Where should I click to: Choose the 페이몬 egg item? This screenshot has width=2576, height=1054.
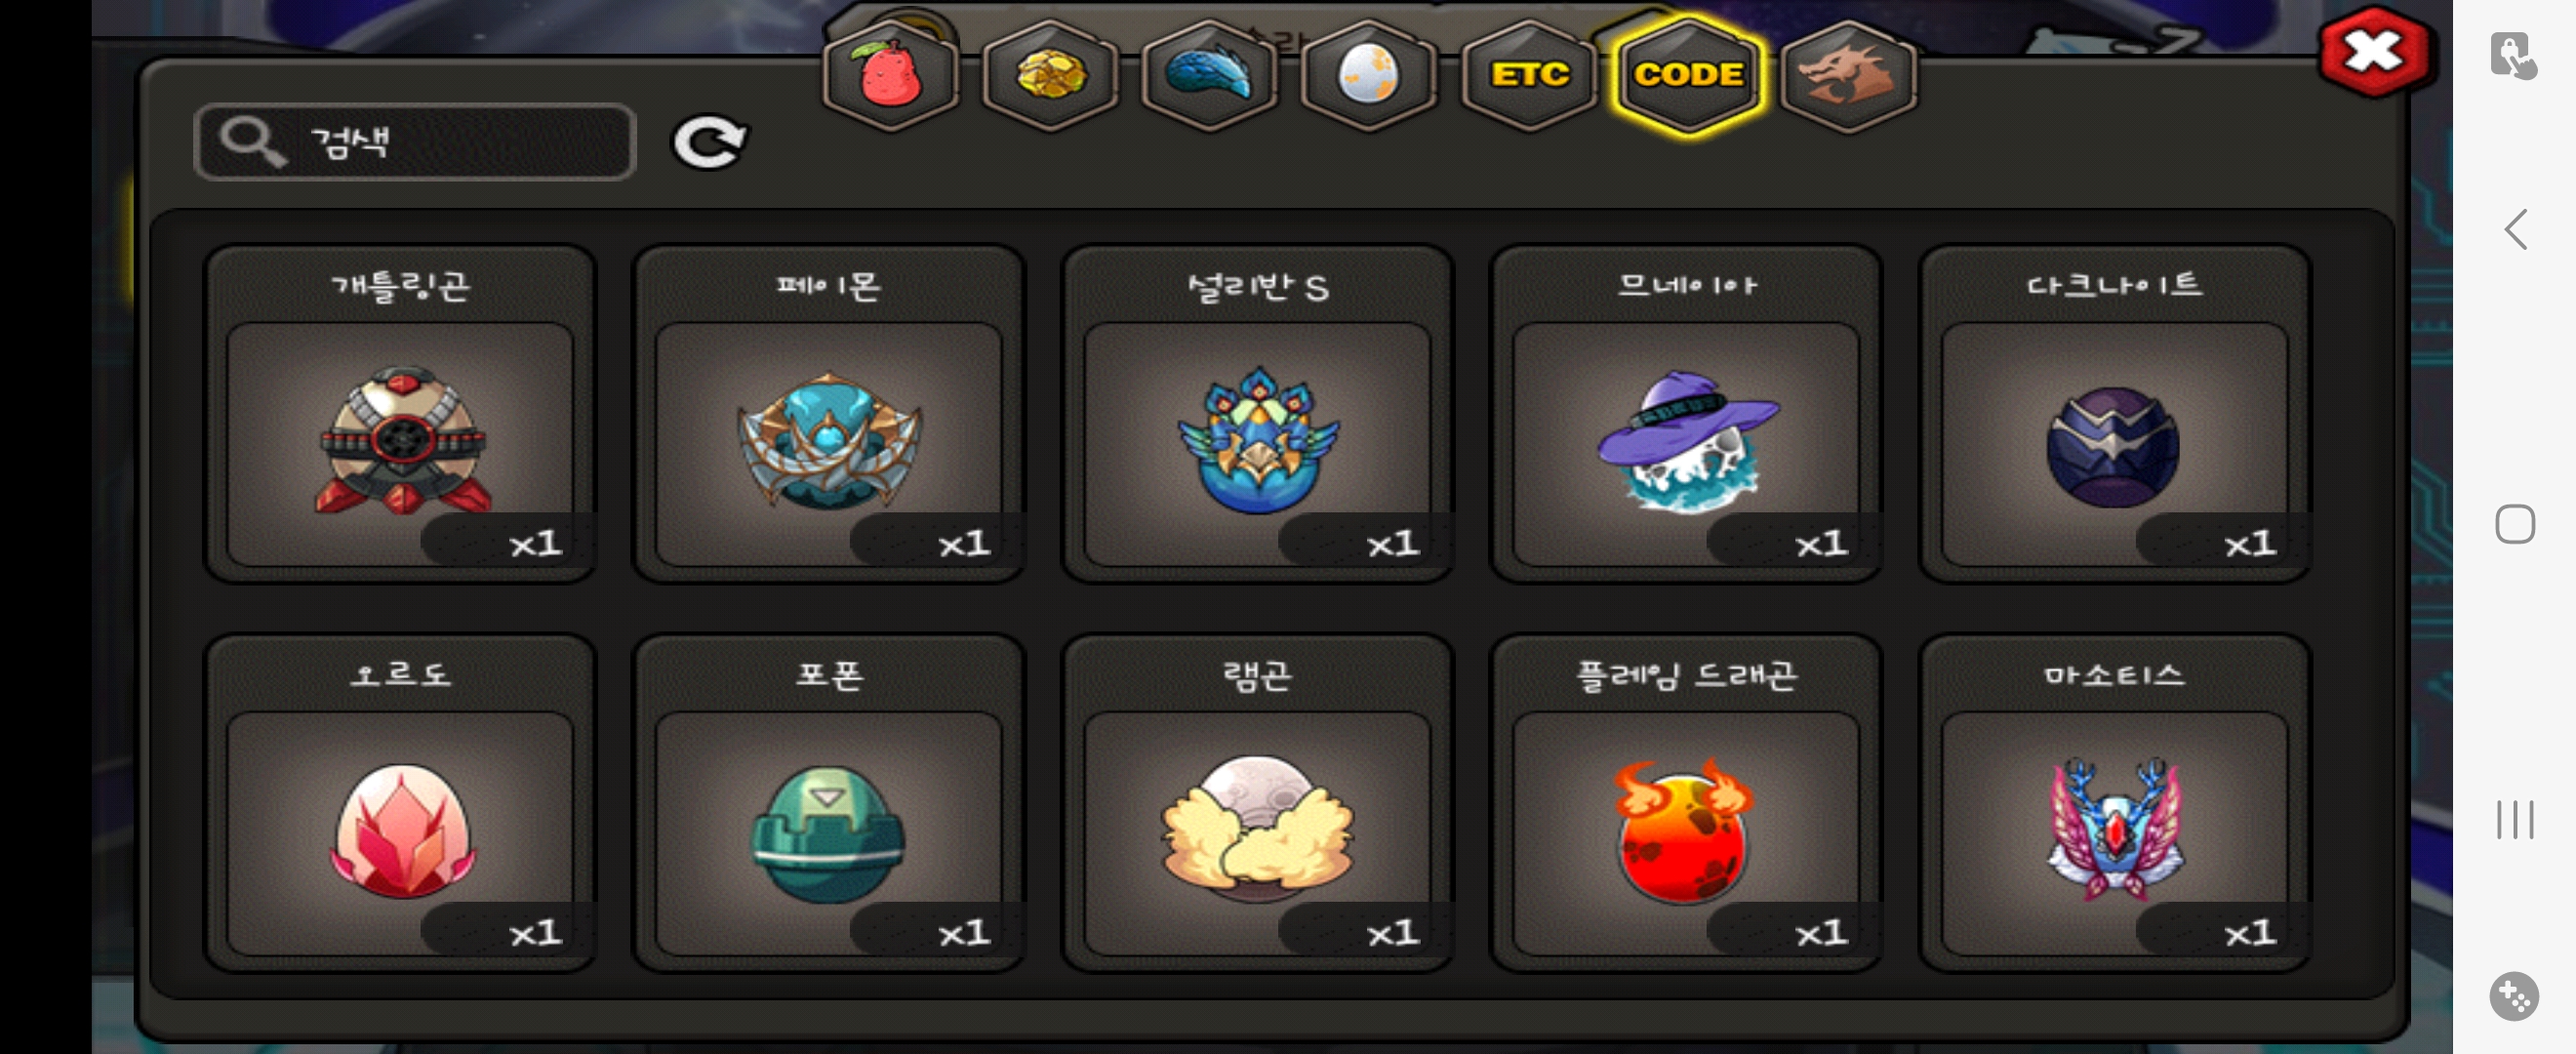coord(829,413)
